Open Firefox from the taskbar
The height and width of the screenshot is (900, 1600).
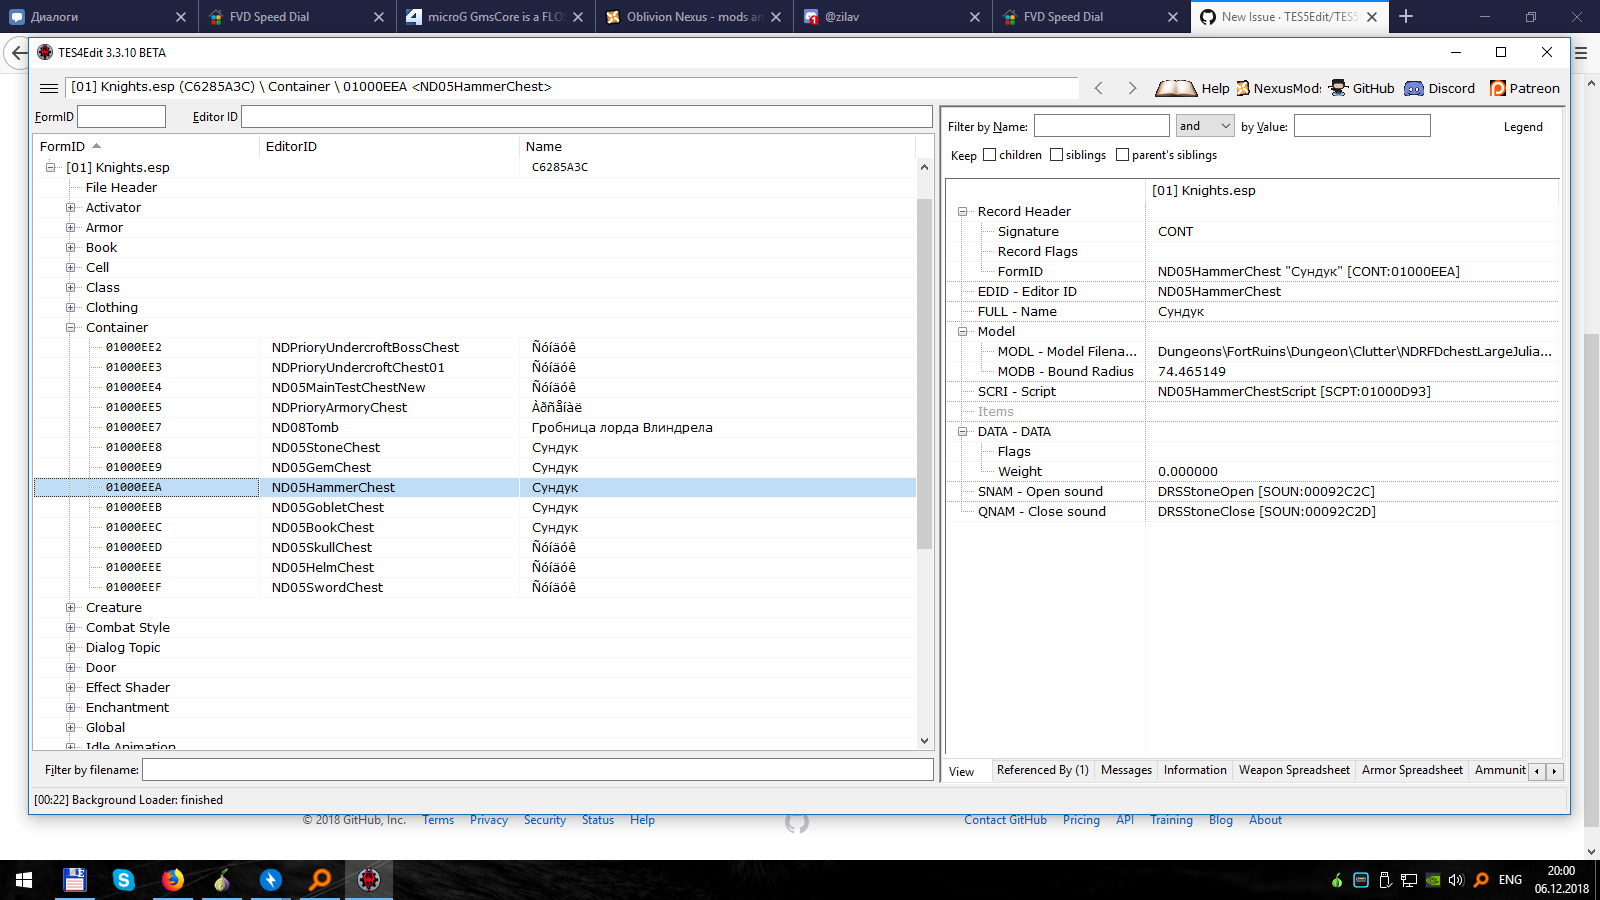(x=173, y=880)
